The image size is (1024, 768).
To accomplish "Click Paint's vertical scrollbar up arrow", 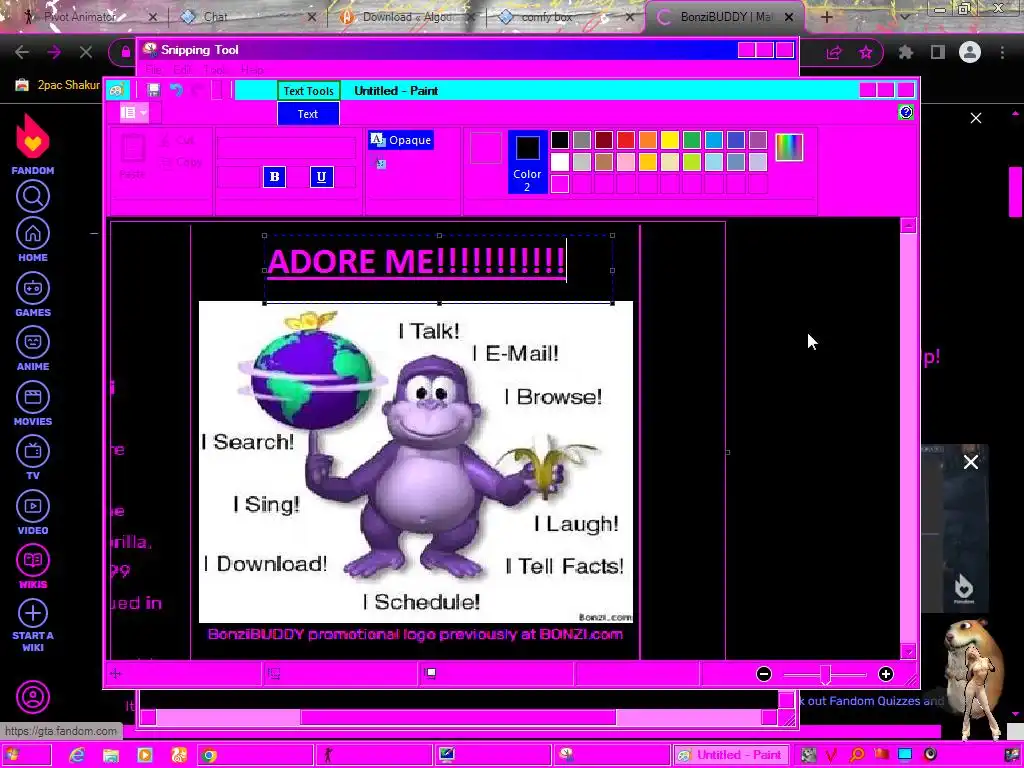I will point(908,226).
